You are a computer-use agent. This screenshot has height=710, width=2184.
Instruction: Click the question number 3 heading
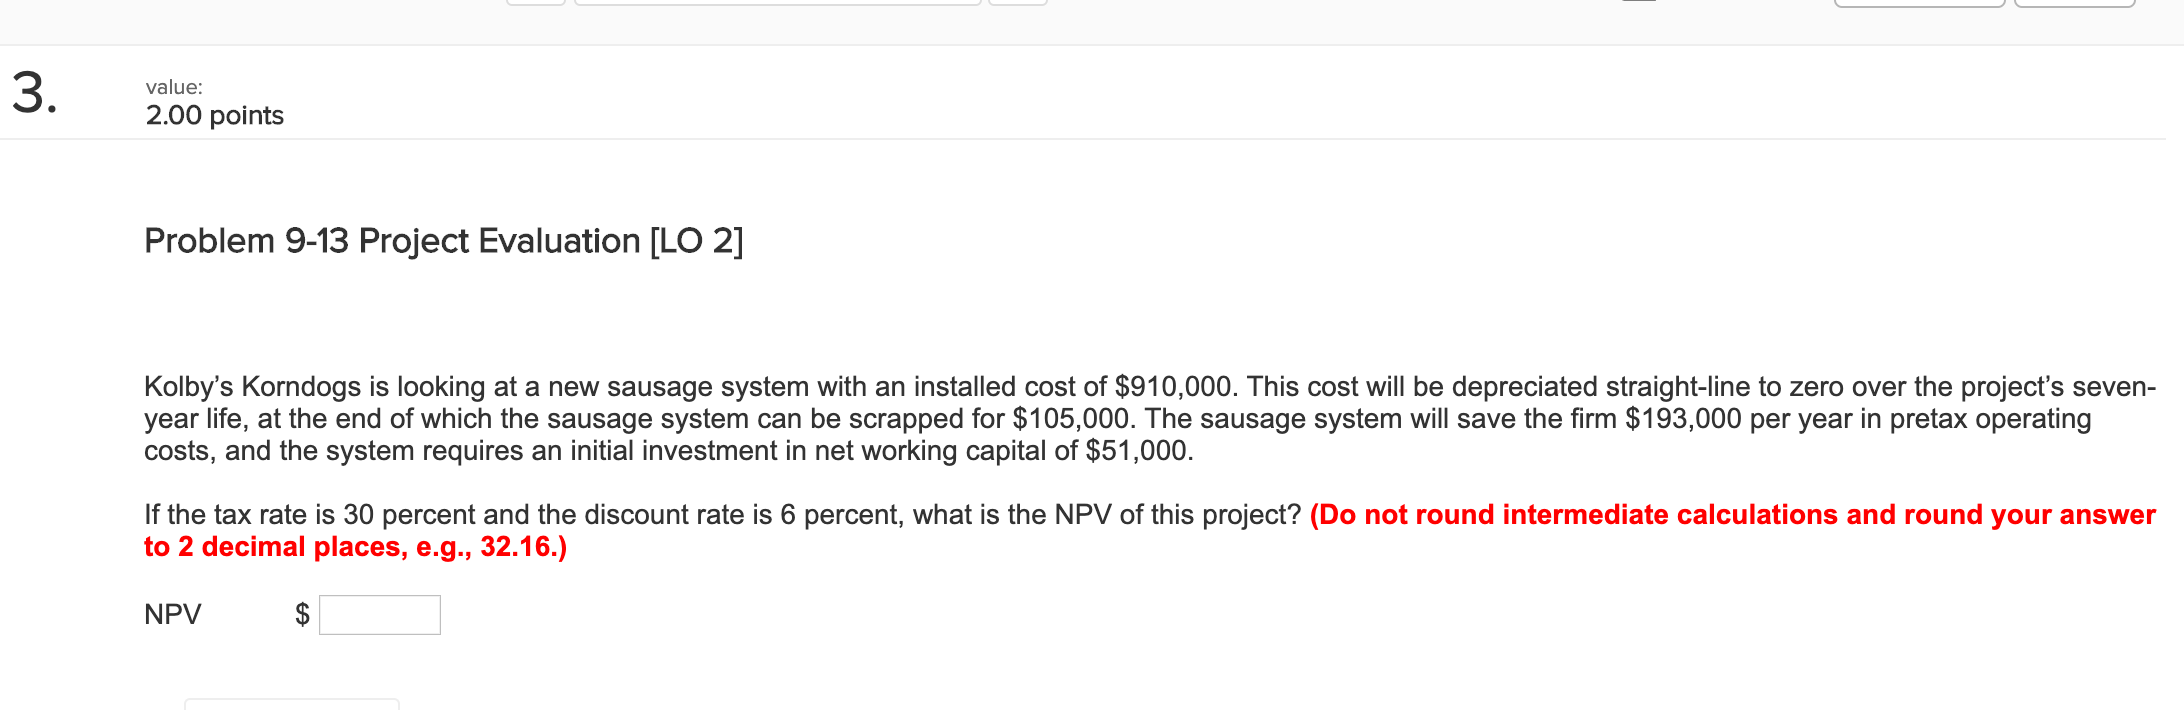33,95
